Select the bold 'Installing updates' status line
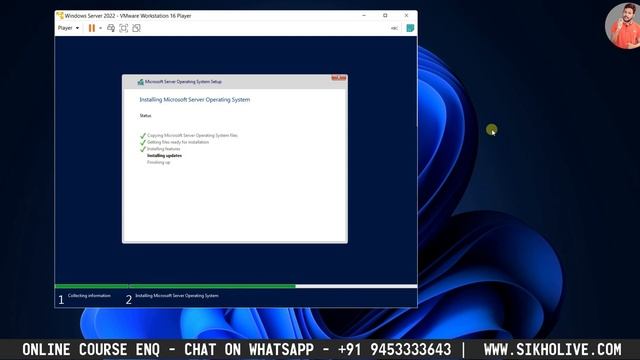640x360 pixels. point(164,156)
